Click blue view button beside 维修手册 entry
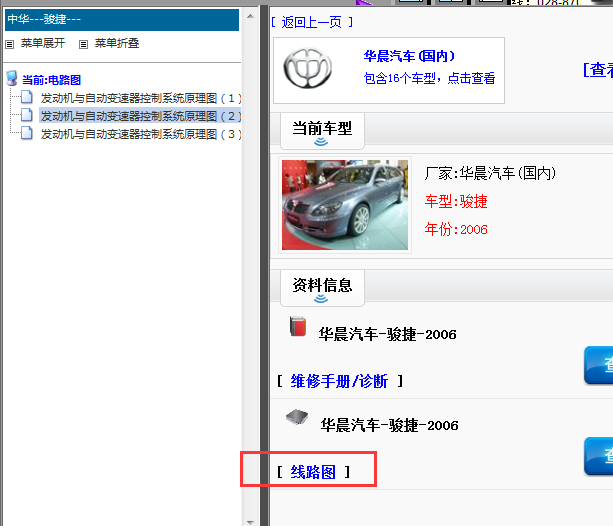 [599, 364]
